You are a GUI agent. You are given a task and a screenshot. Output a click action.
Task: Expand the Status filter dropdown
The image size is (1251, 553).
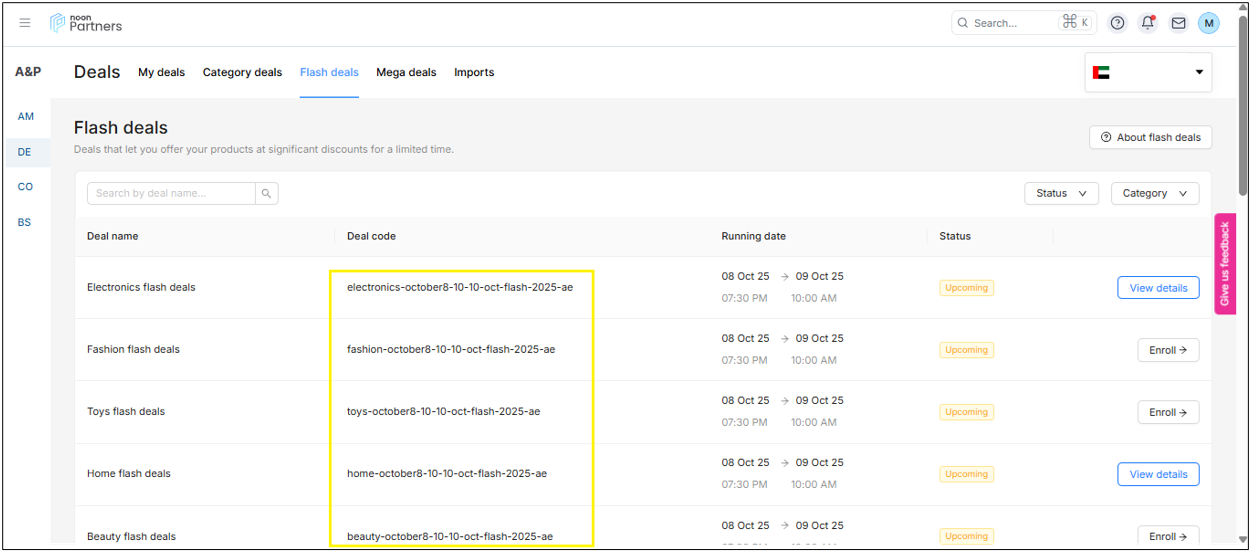click(x=1061, y=193)
